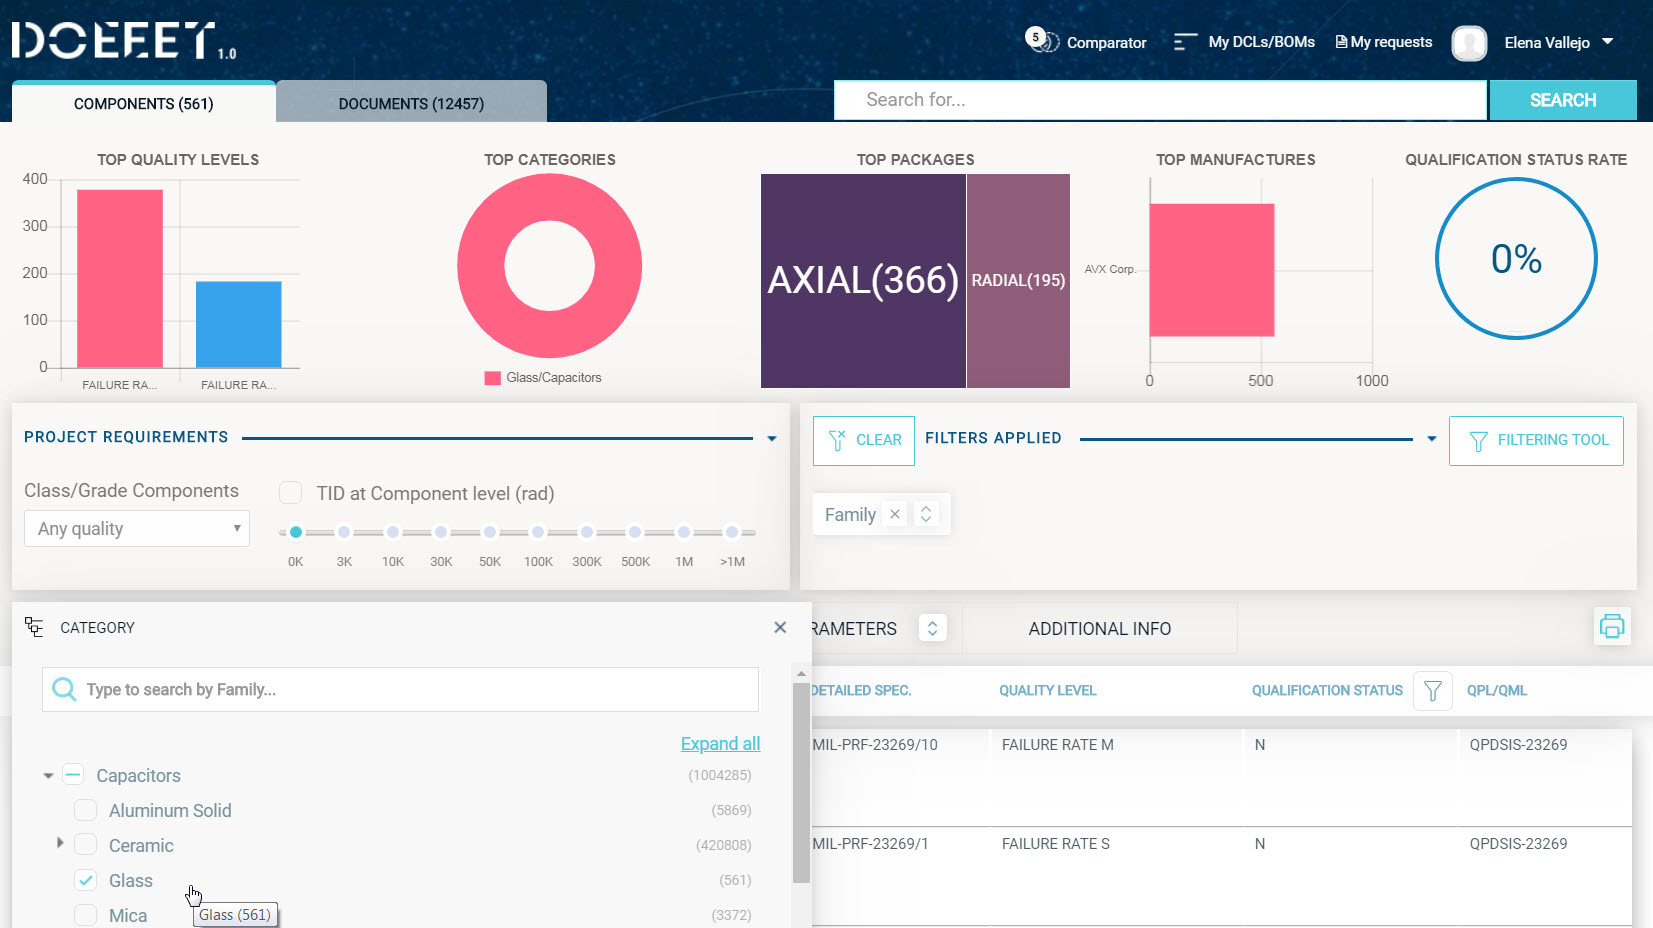Click Qualification Status filter funnel icon
The width and height of the screenshot is (1653, 928).
click(1432, 691)
